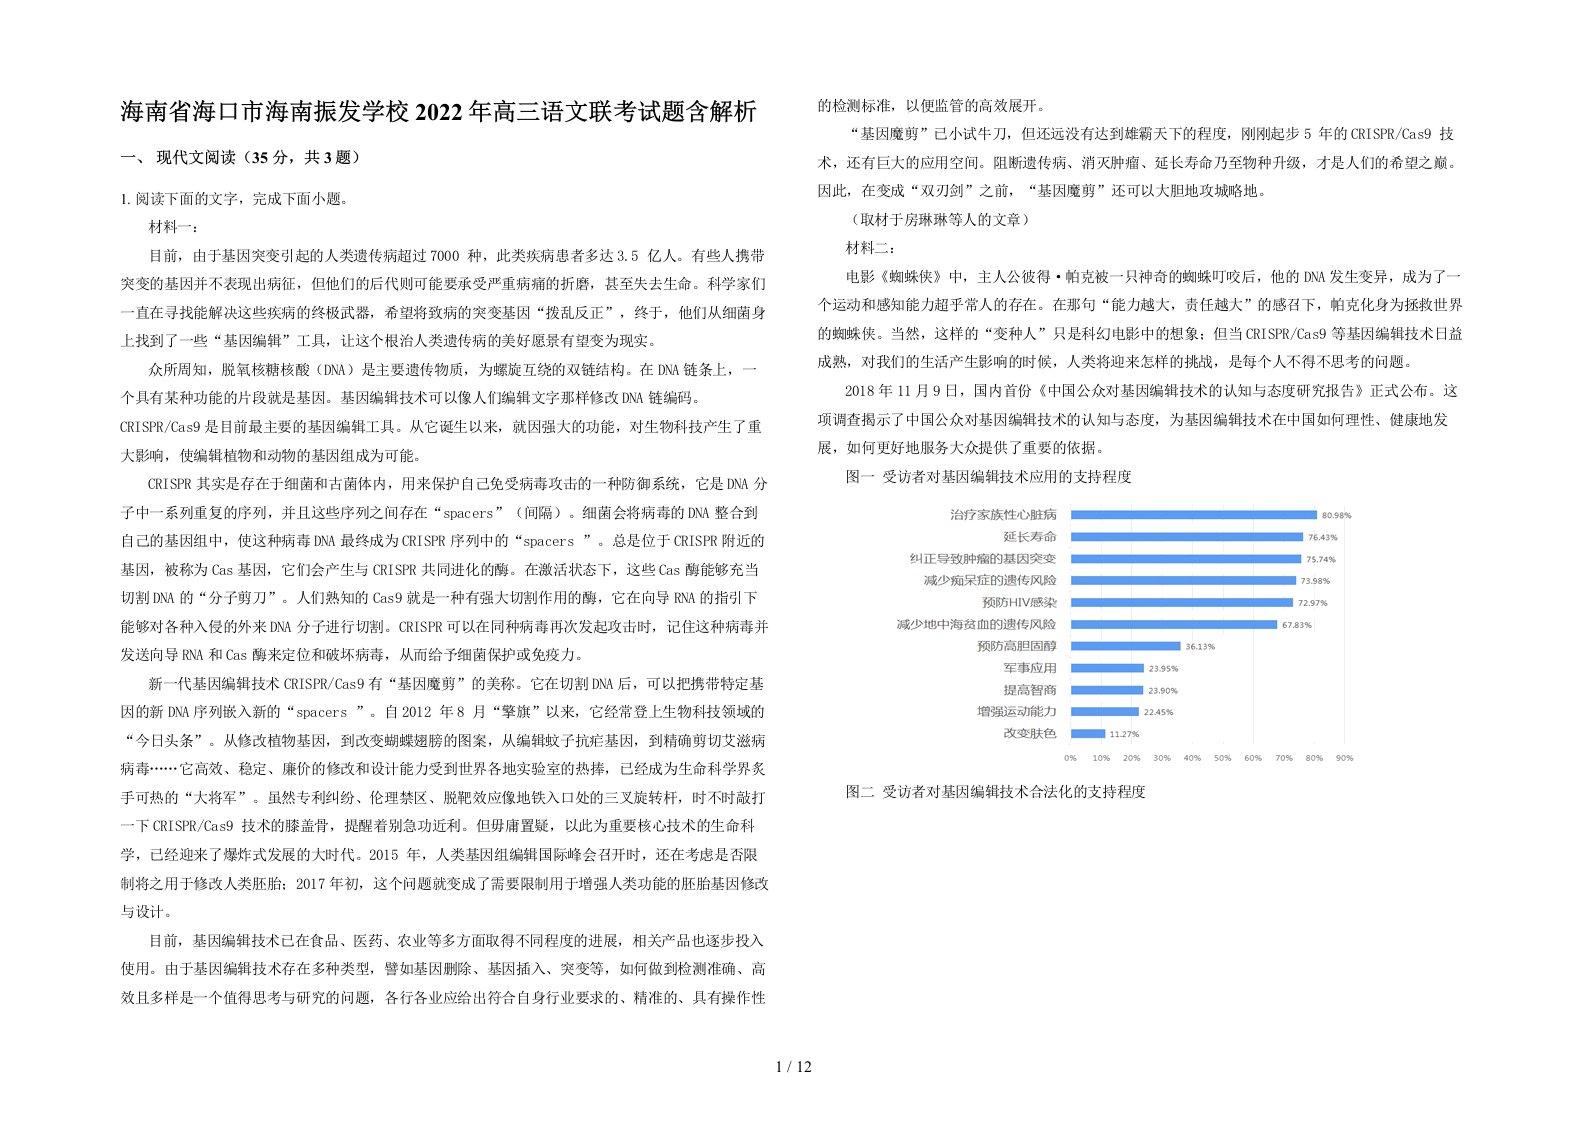Screen dimensions: 1587x1122
Task: Click the chart label 军事应用
Action: pyautogui.click(x=1030, y=668)
